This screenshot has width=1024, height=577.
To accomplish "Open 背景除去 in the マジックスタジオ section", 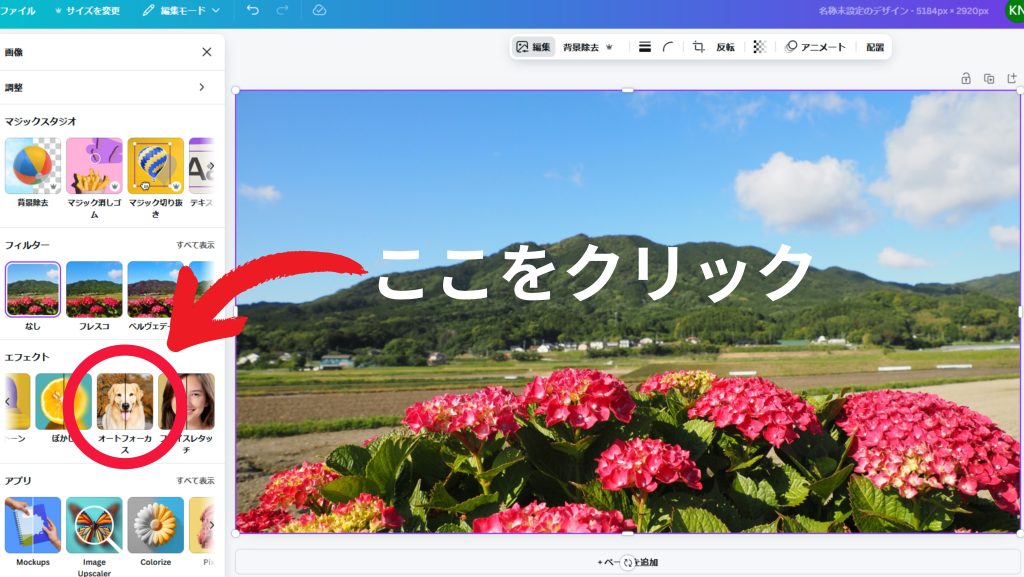I will 32,165.
